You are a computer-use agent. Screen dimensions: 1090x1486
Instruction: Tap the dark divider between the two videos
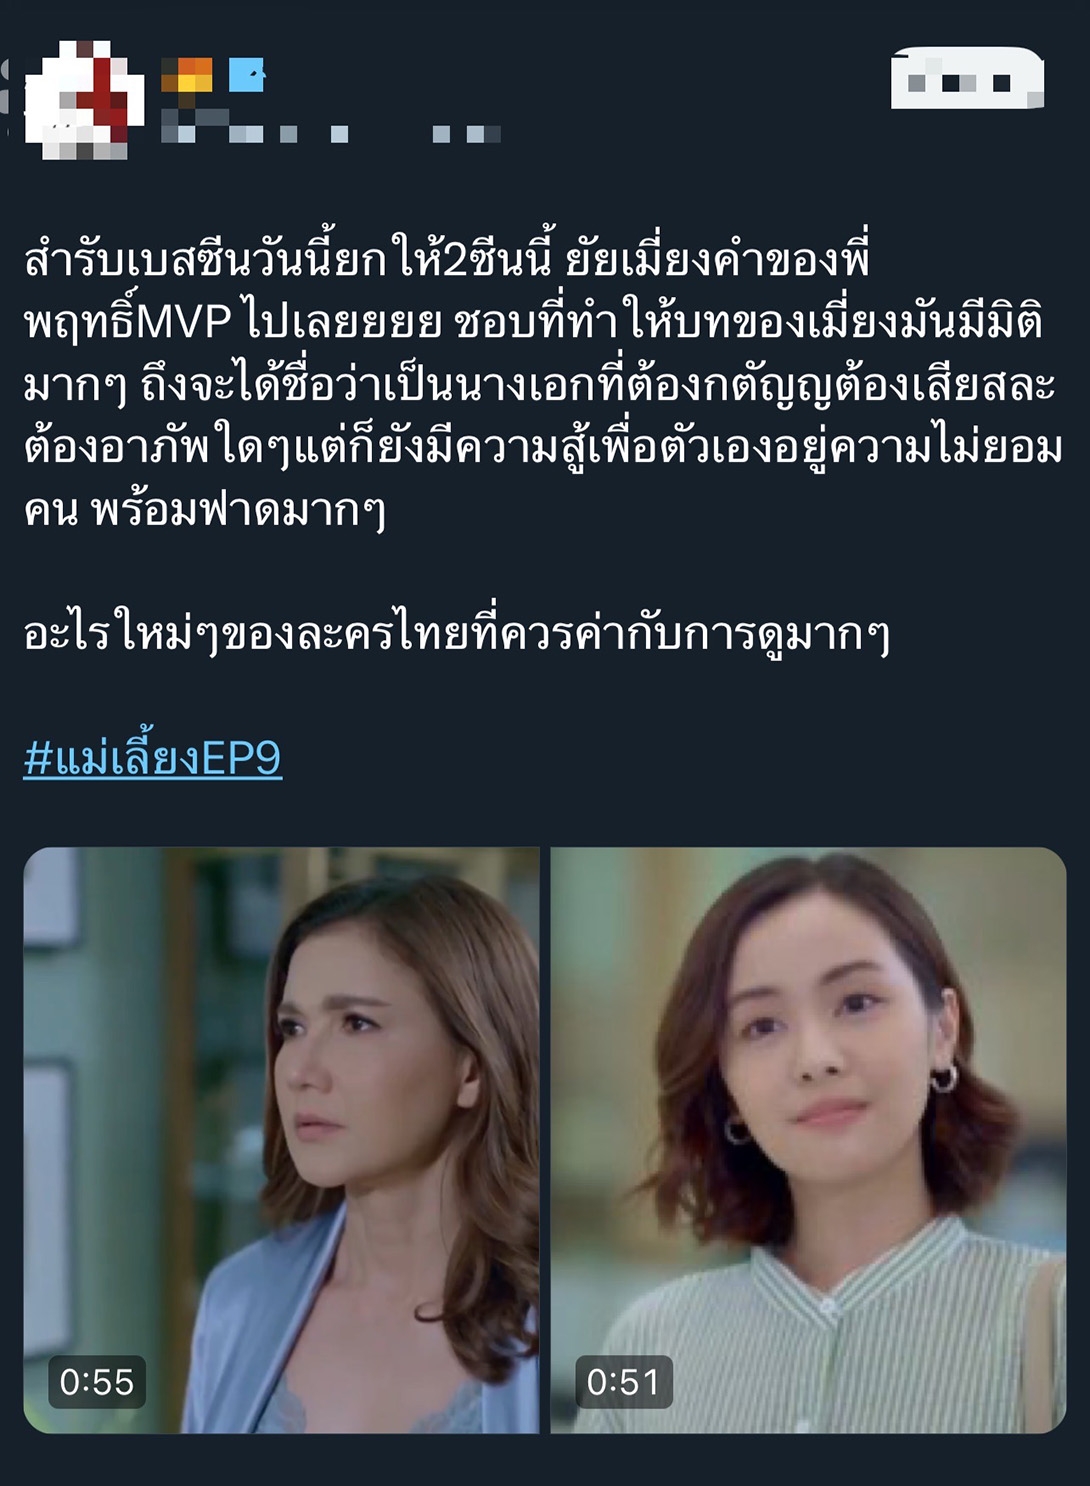click(x=545, y=1140)
